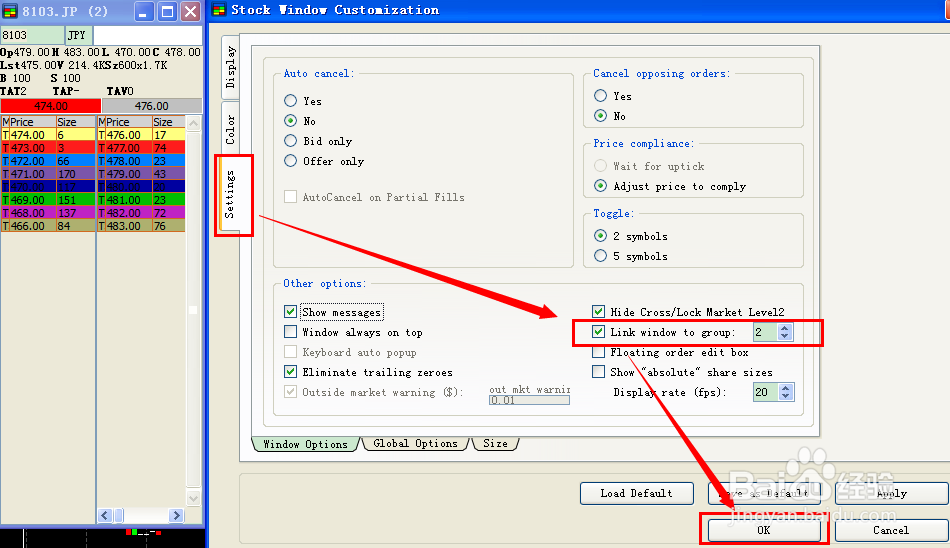
Task: Click the Load Default button
Action: [636, 493]
